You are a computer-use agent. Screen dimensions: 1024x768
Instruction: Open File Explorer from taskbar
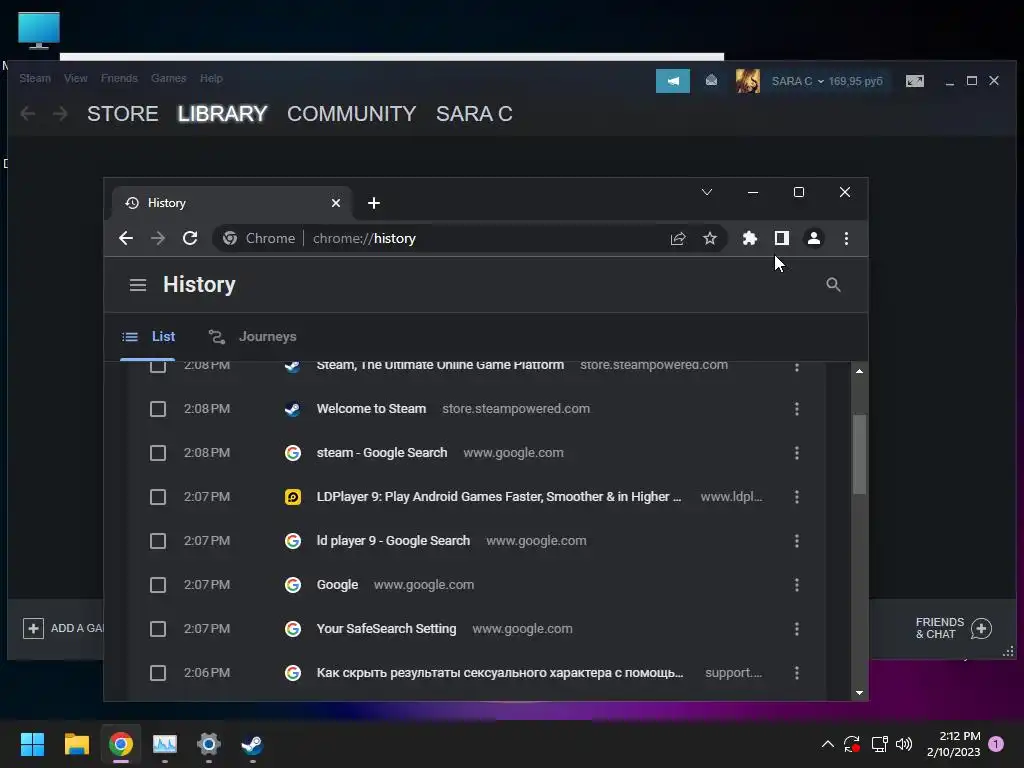coord(76,744)
